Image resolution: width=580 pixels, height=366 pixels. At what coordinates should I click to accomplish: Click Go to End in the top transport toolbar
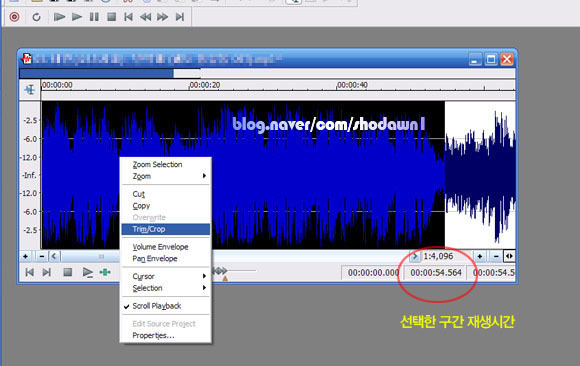[x=180, y=17]
